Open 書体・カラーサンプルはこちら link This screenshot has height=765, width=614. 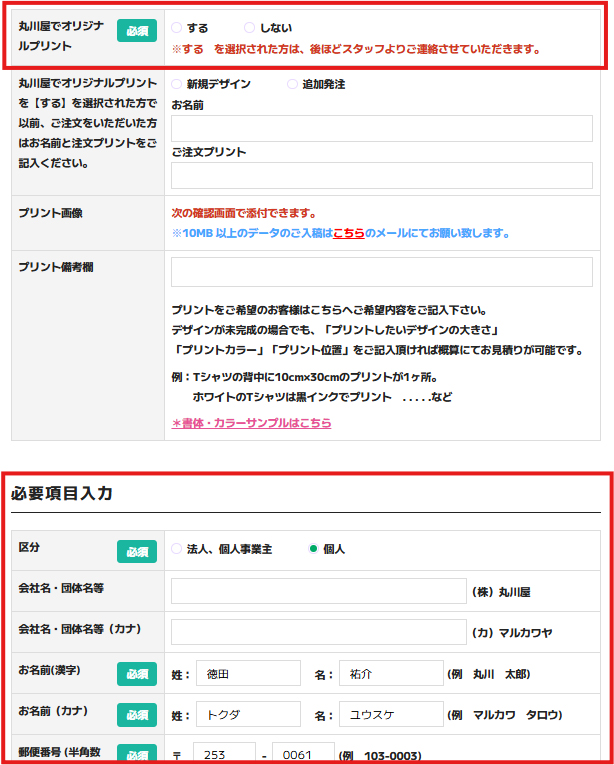click(x=251, y=423)
